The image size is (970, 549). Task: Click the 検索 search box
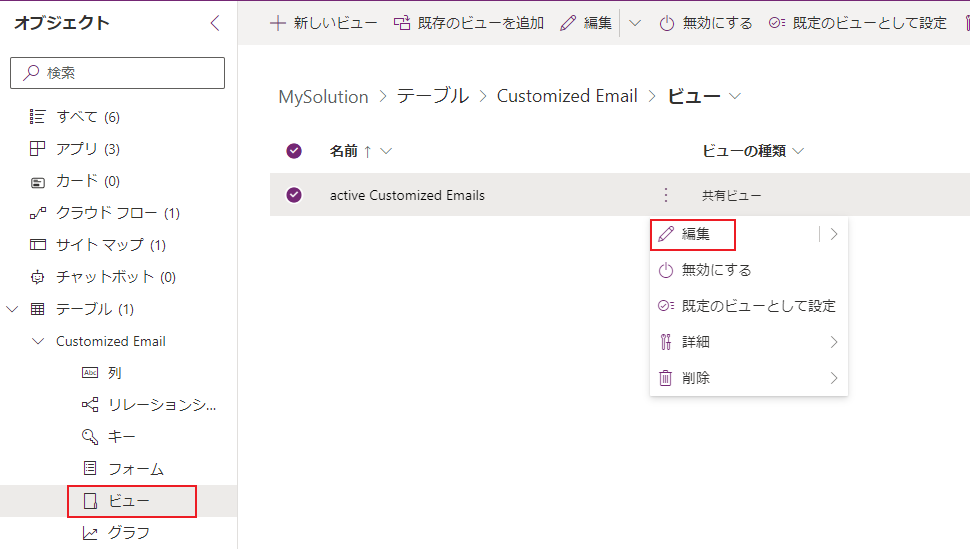point(118,73)
